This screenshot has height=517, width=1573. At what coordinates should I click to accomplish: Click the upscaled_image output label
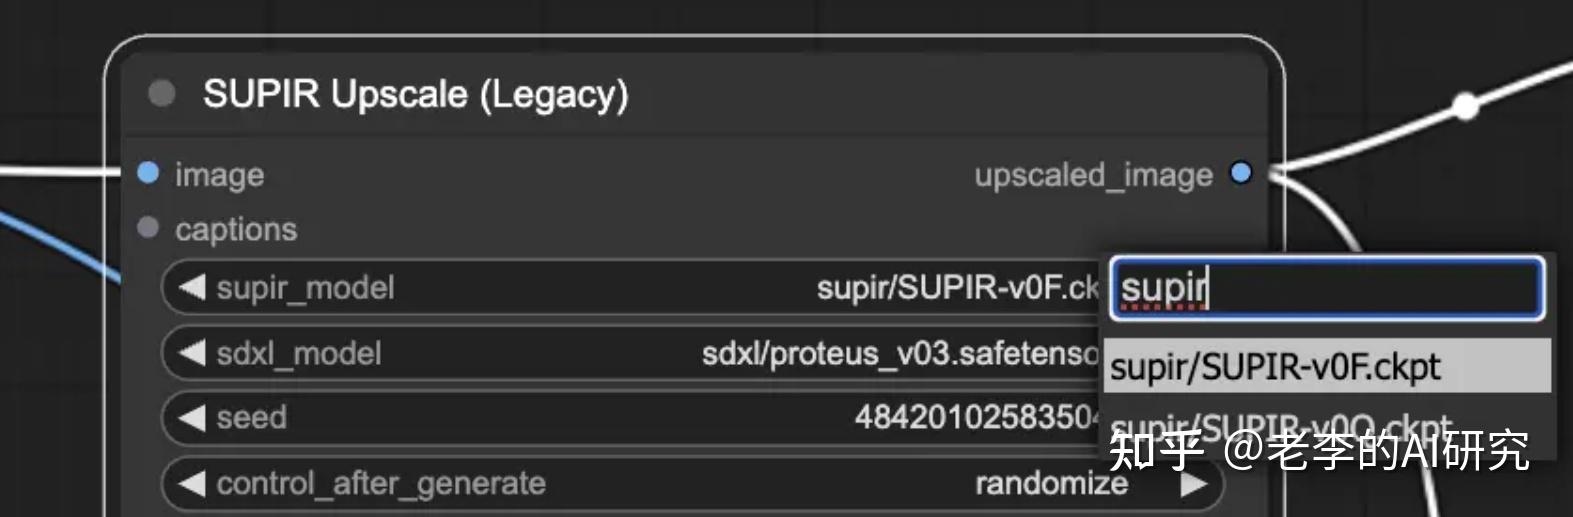tap(1093, 175)
